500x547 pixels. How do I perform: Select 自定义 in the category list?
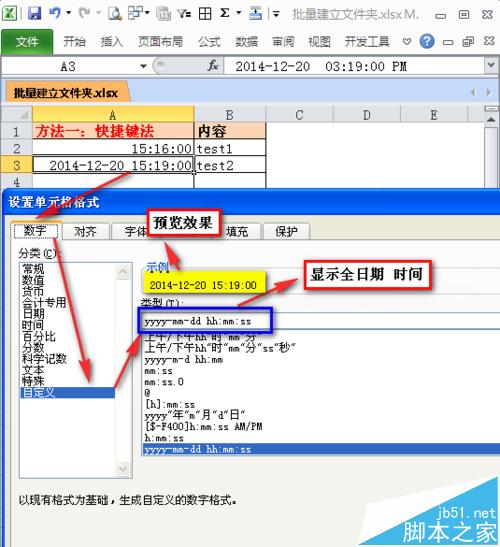(x=68, y=392)
